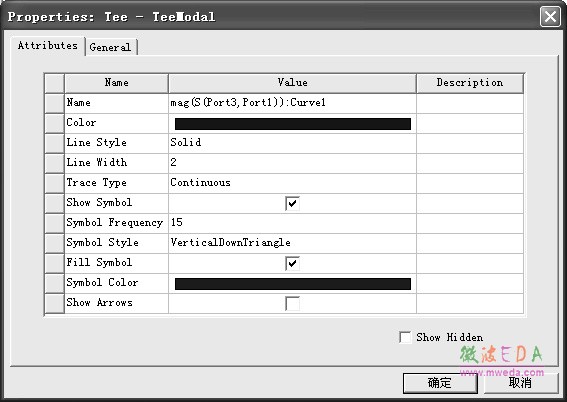
Task: Tick the Show Hidden checkbox
Action: click(x=405, y=337)
